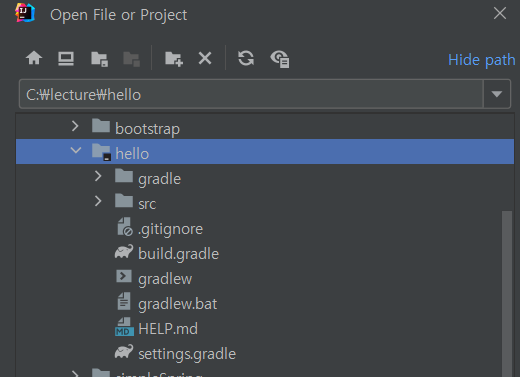Delete the selected item
This screenshot has height=377, width=520.
point(205,58)
